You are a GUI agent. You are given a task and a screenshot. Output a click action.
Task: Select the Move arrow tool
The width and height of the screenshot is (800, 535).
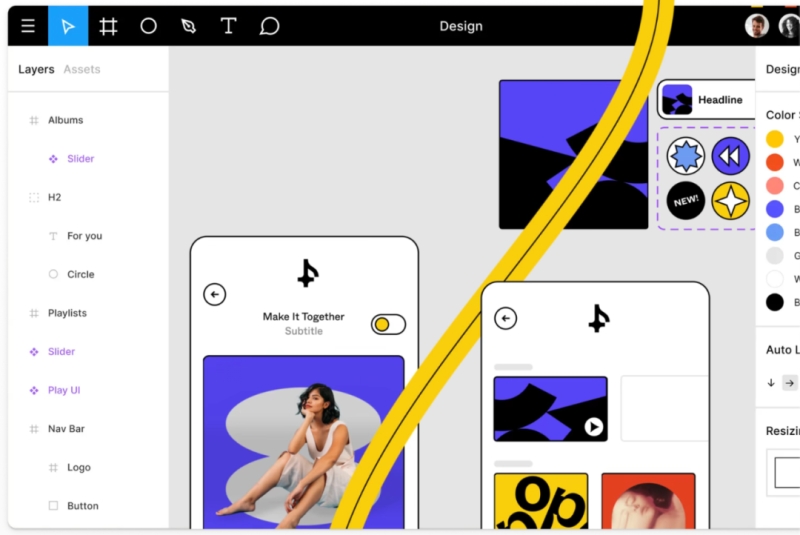coord(68,26)
